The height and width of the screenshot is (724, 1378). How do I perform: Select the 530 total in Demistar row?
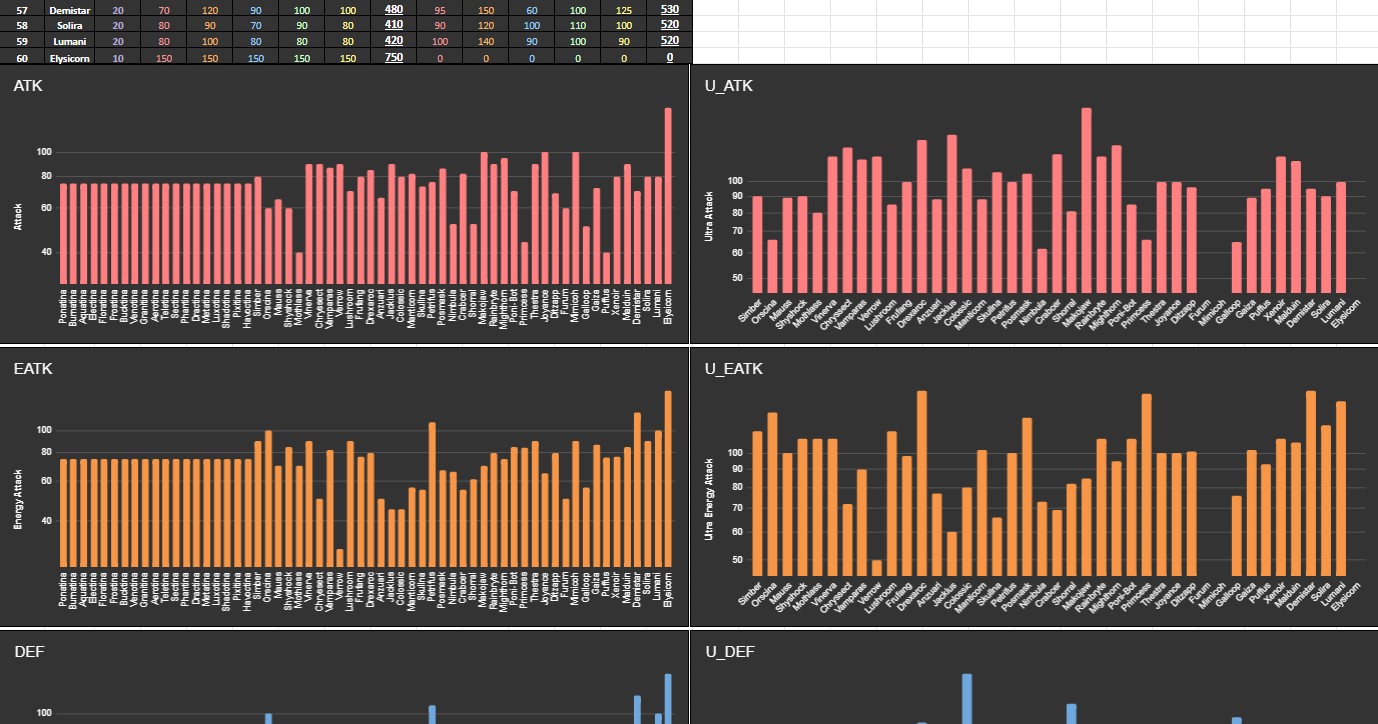point(670,9)
